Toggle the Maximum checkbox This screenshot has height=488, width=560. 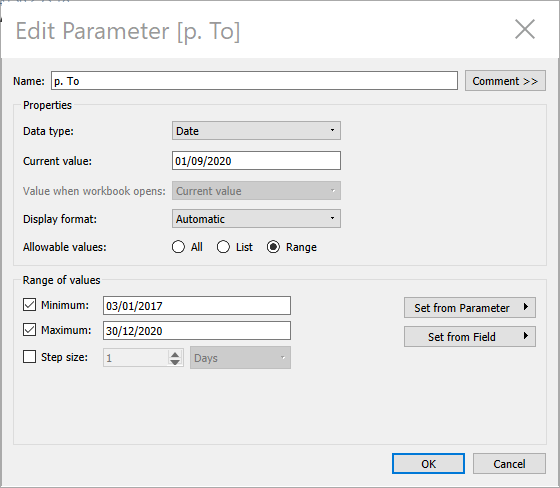[x=29, y=330]
